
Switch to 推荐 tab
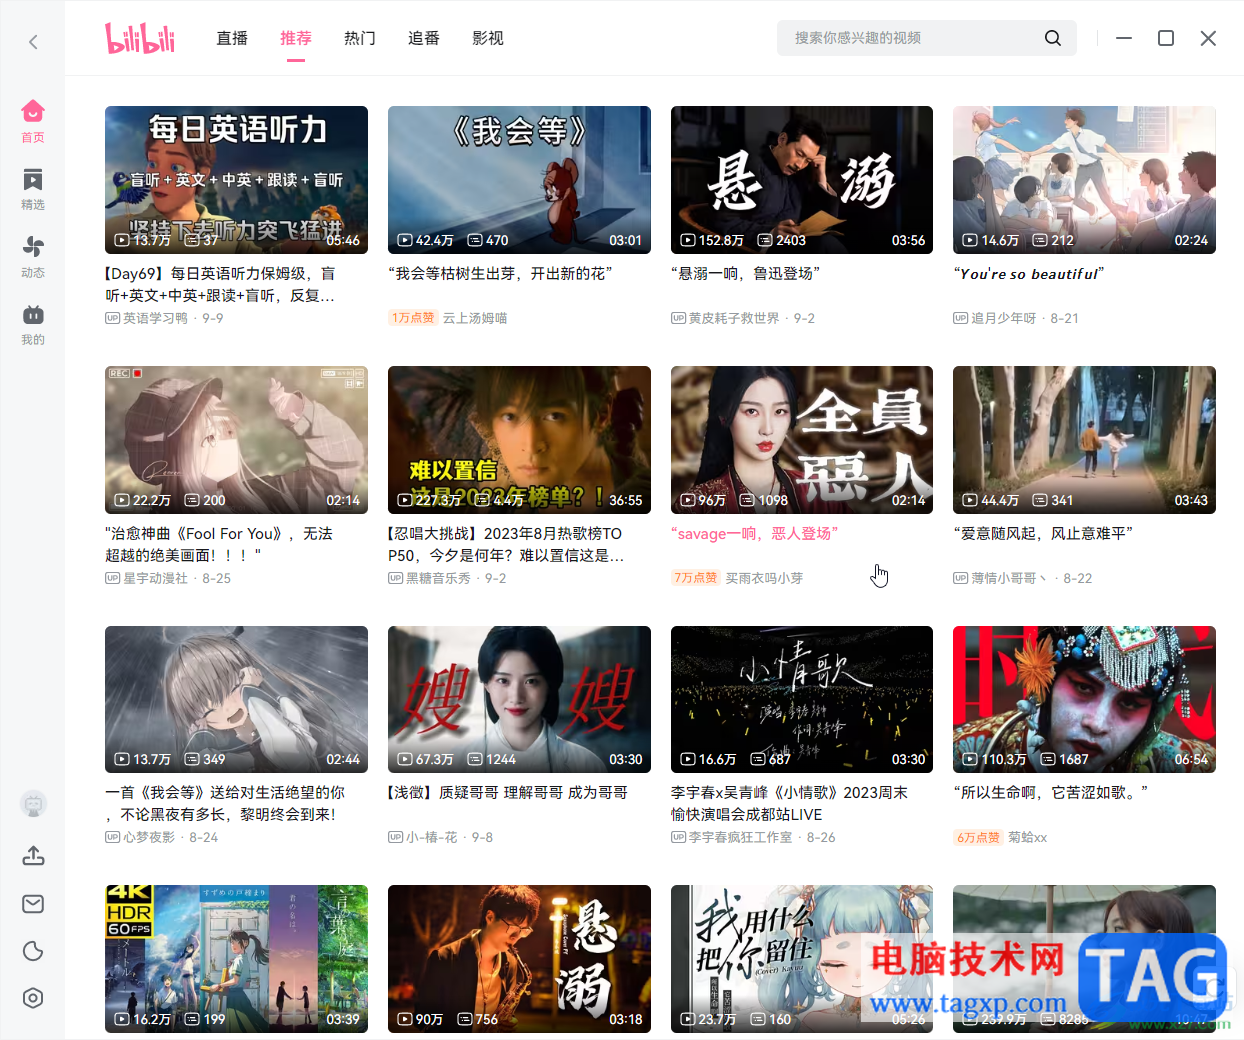click(x=296, y=38)
